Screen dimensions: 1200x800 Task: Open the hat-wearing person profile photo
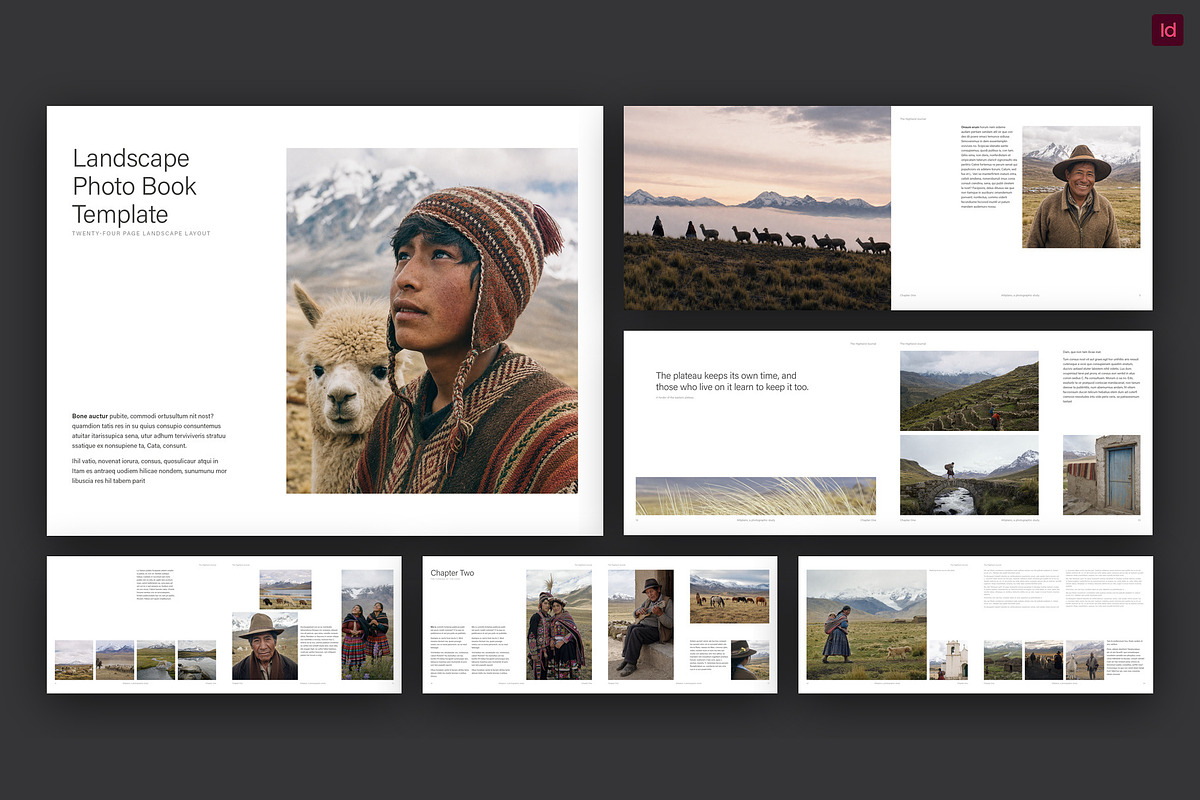[750, 660]
